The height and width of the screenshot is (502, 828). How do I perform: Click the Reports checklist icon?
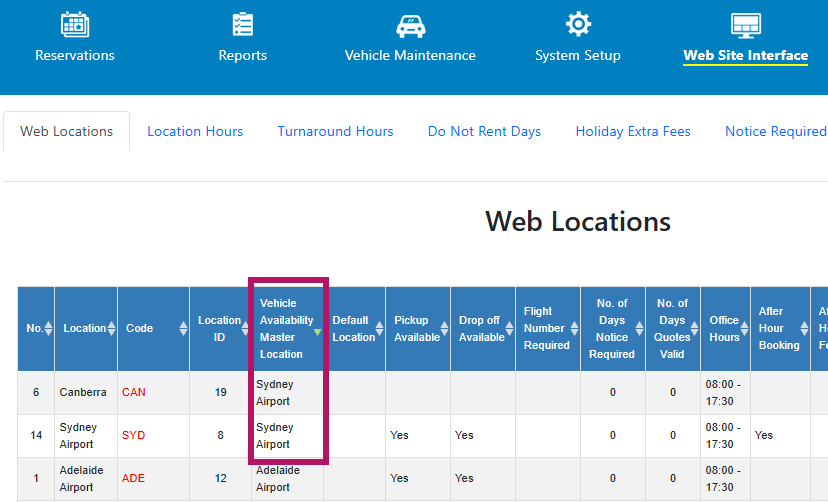coord(242,25)
